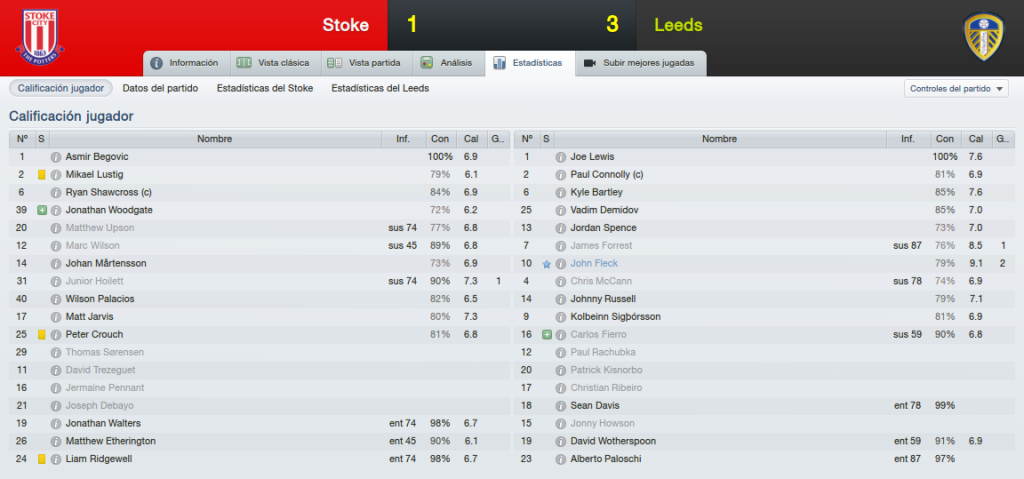Click the star icon beside John Fleck

tap(547, 264)
